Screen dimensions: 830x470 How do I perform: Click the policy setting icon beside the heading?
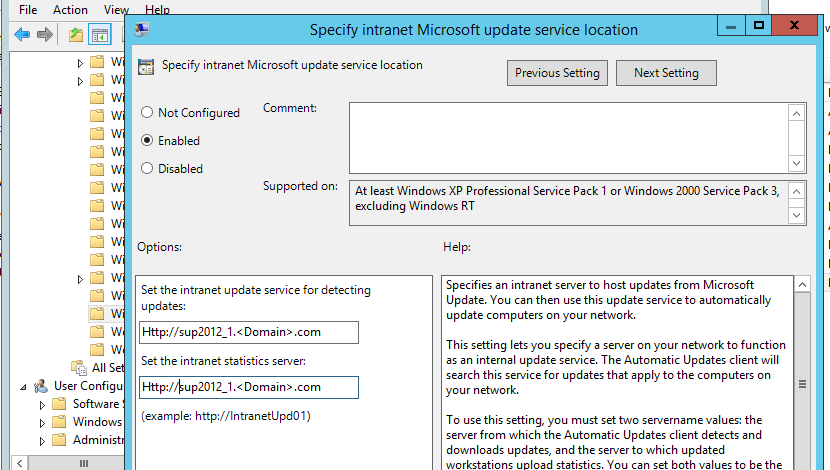(146, 67)
